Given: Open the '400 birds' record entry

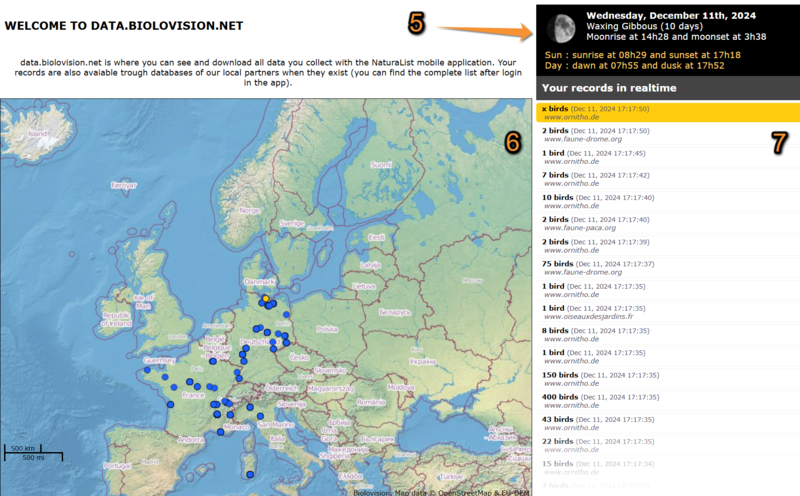Looking at the screenshot, I should point(560,396).
